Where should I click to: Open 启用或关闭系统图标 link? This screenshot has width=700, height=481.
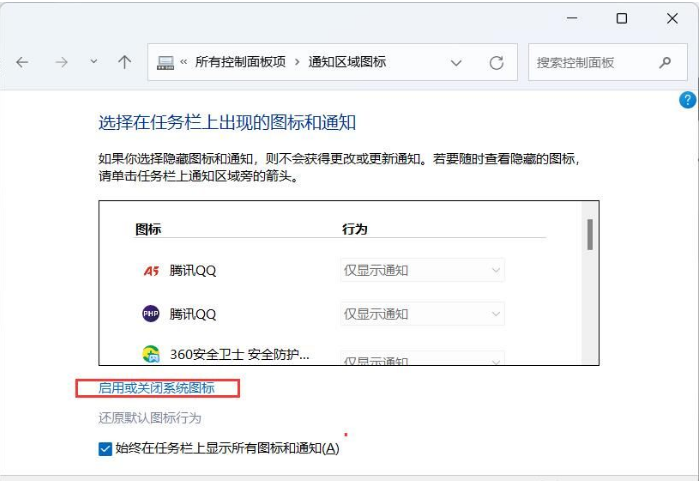click(x=156, y=388)
